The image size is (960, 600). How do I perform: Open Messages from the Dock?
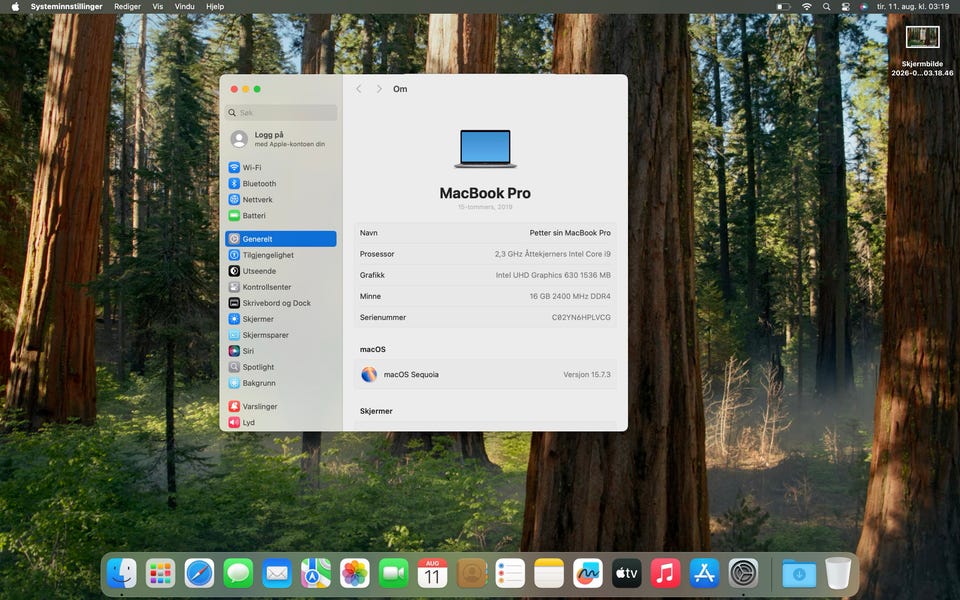coord(238,574)
